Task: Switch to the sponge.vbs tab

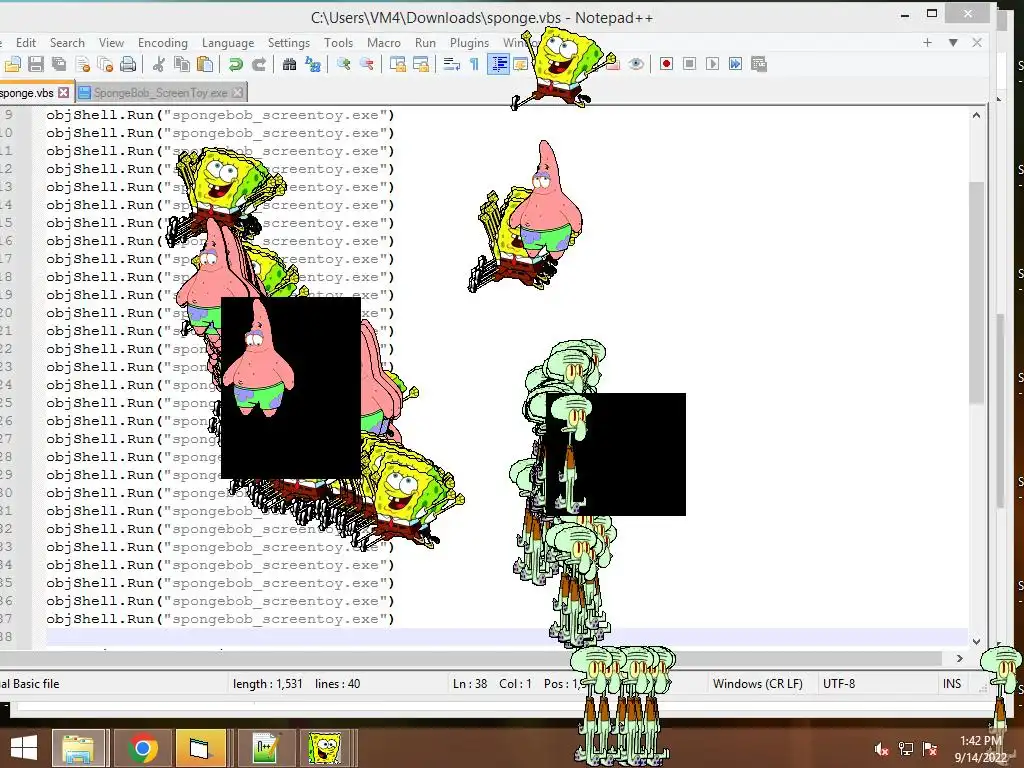Action: [27, 93]
